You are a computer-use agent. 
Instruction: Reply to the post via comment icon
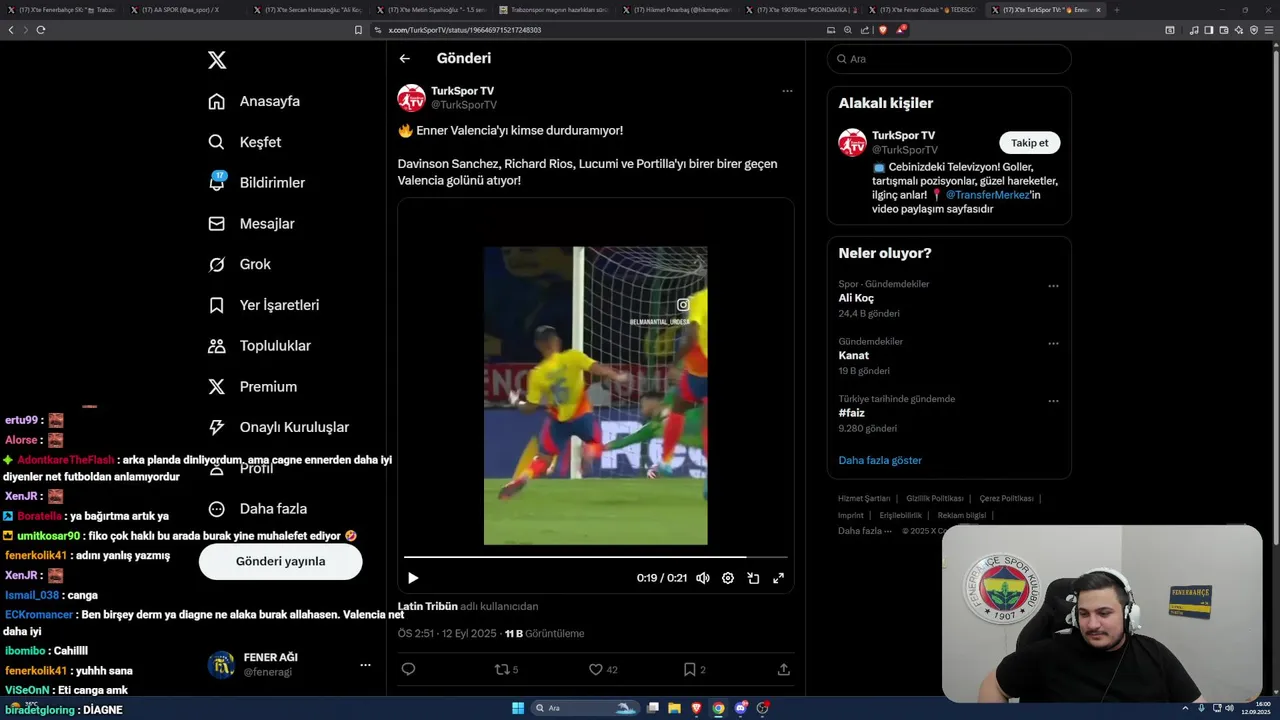click(x=408, y=669)
